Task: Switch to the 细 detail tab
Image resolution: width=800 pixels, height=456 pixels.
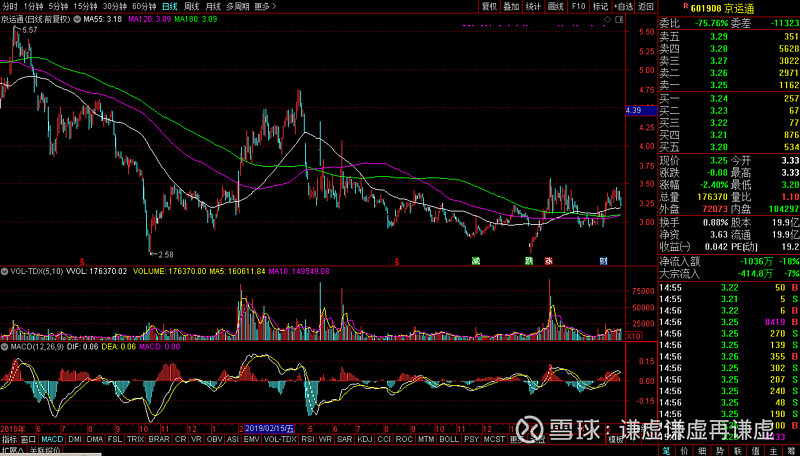Action: coord(702,451)
